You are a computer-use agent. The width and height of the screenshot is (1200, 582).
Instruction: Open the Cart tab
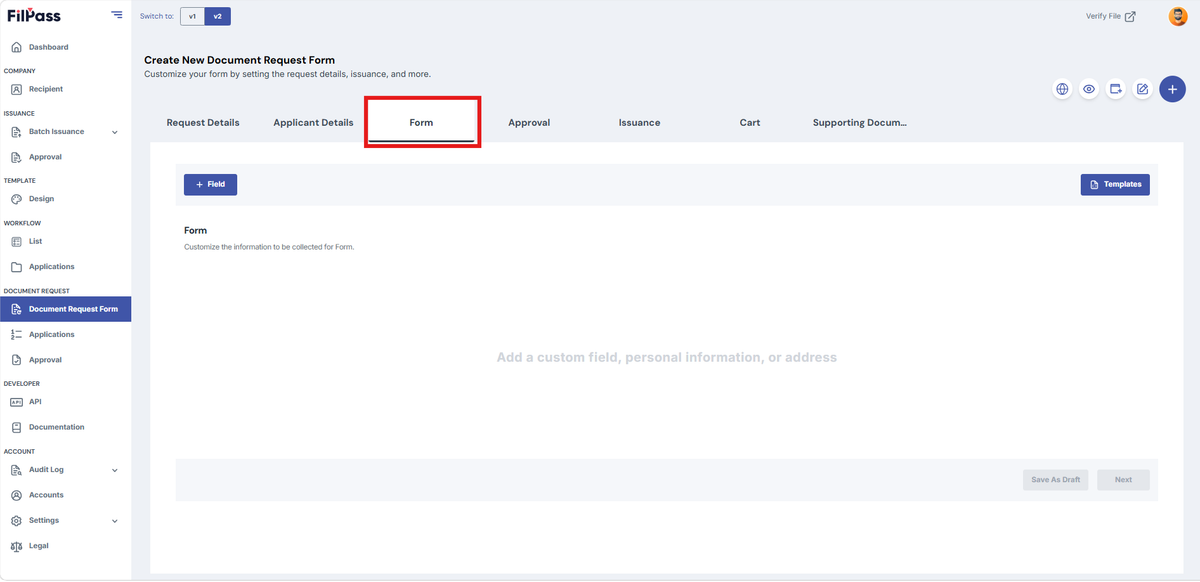[750, 123]
